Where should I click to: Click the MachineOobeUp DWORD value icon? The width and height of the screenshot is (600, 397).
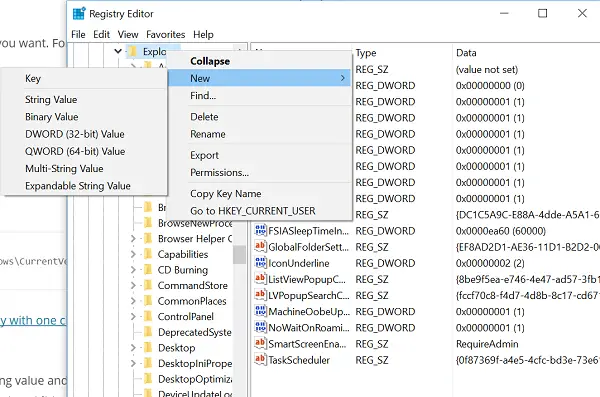point(260,311)
